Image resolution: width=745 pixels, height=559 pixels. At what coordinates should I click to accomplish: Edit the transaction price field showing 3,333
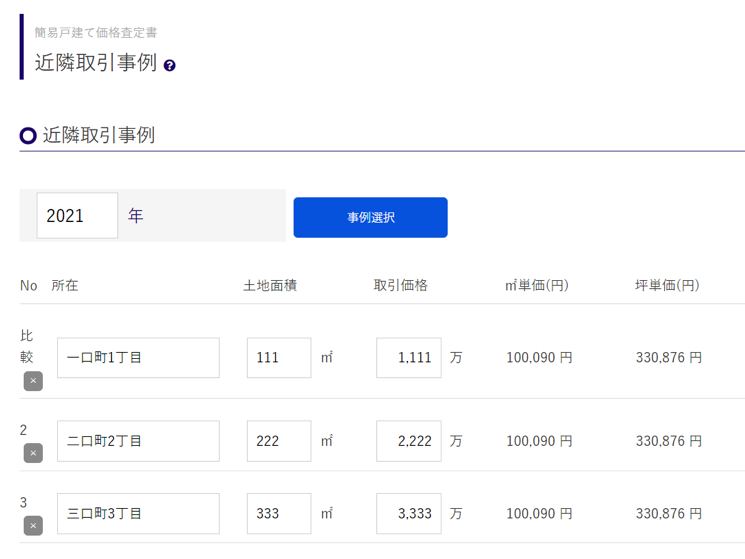[x=409, y=514]
